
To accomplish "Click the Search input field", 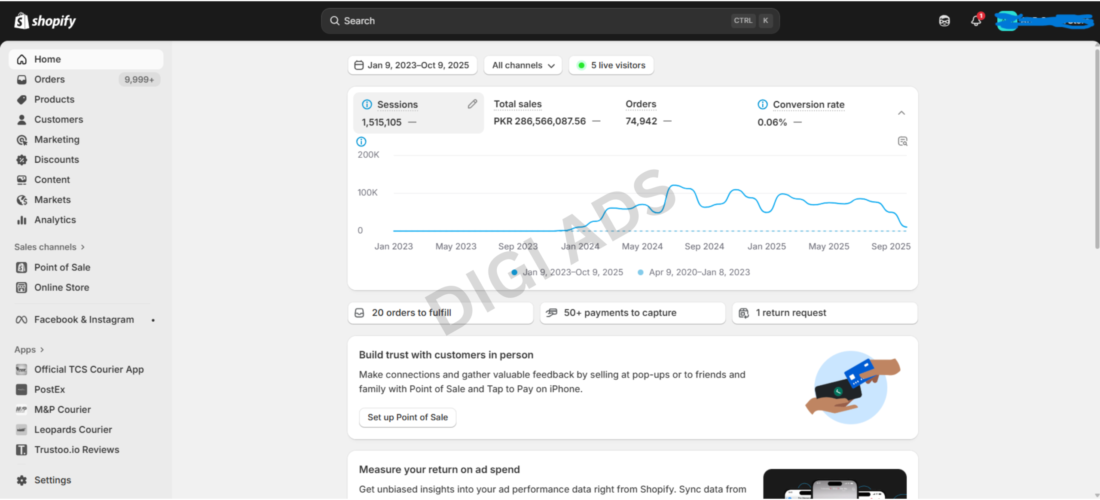I will point(550,21).
